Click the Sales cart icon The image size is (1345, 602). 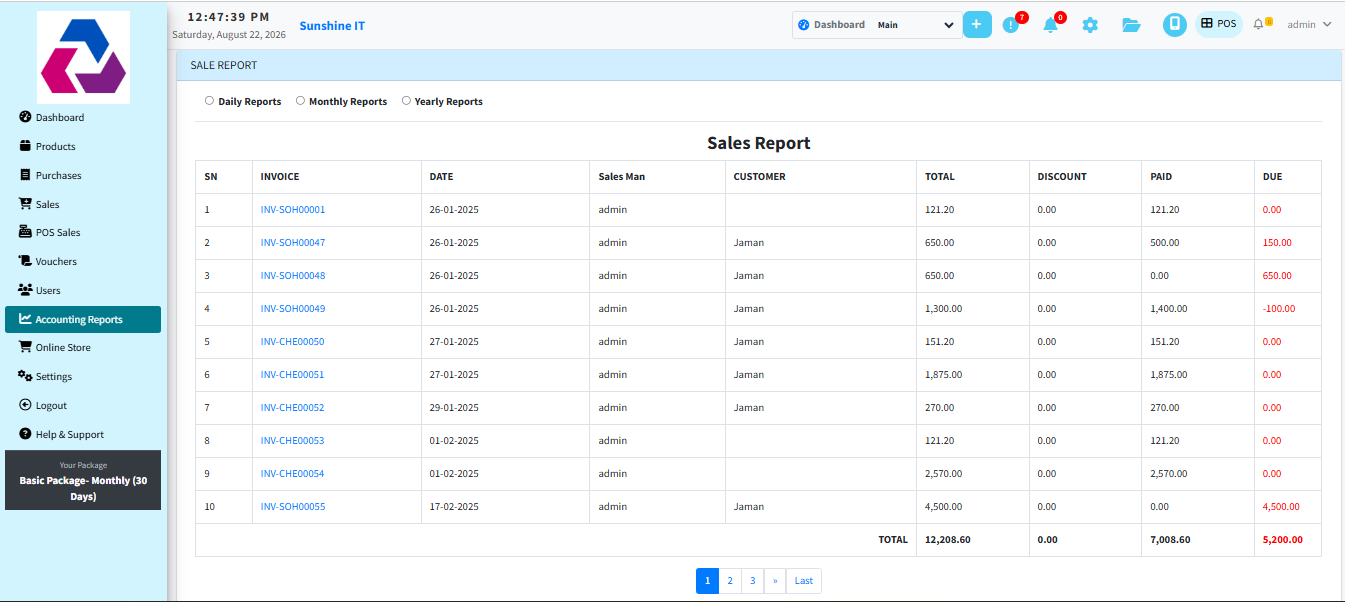[x=26, y=204]
